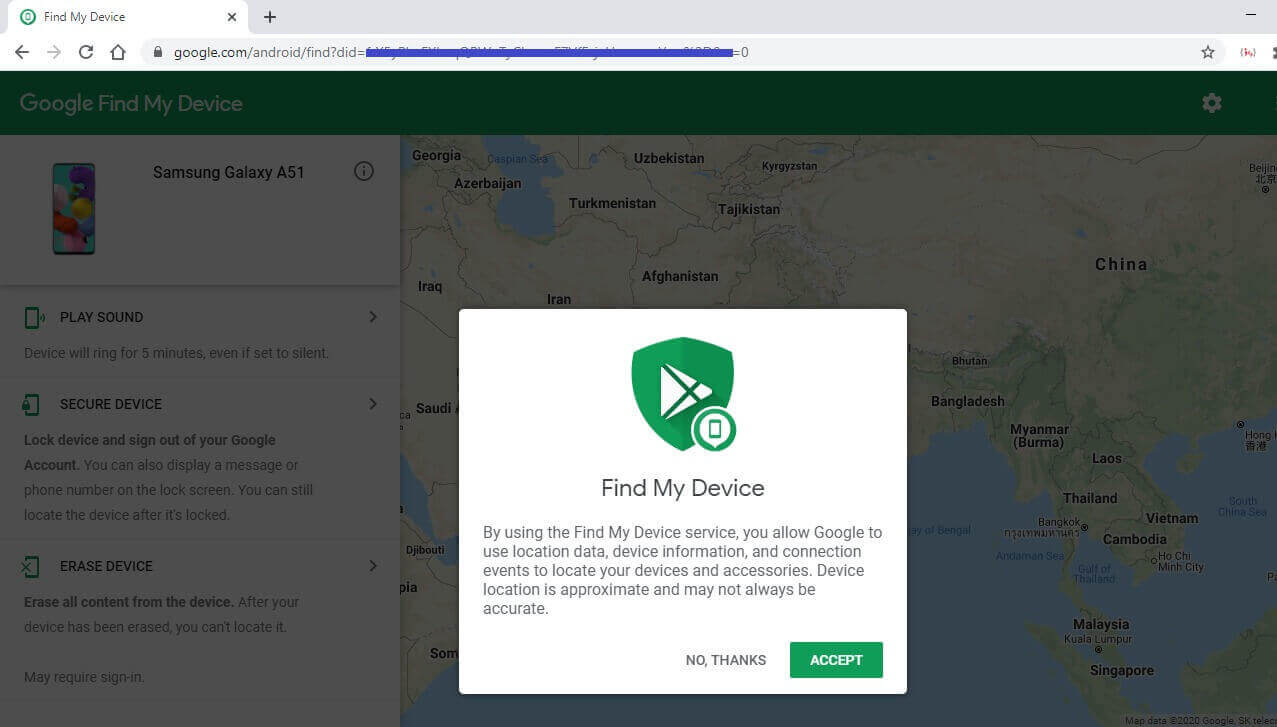The image size is (1277, 727).
Task: Click the Turkmenistan label on the map
Action: click(612, 203)
